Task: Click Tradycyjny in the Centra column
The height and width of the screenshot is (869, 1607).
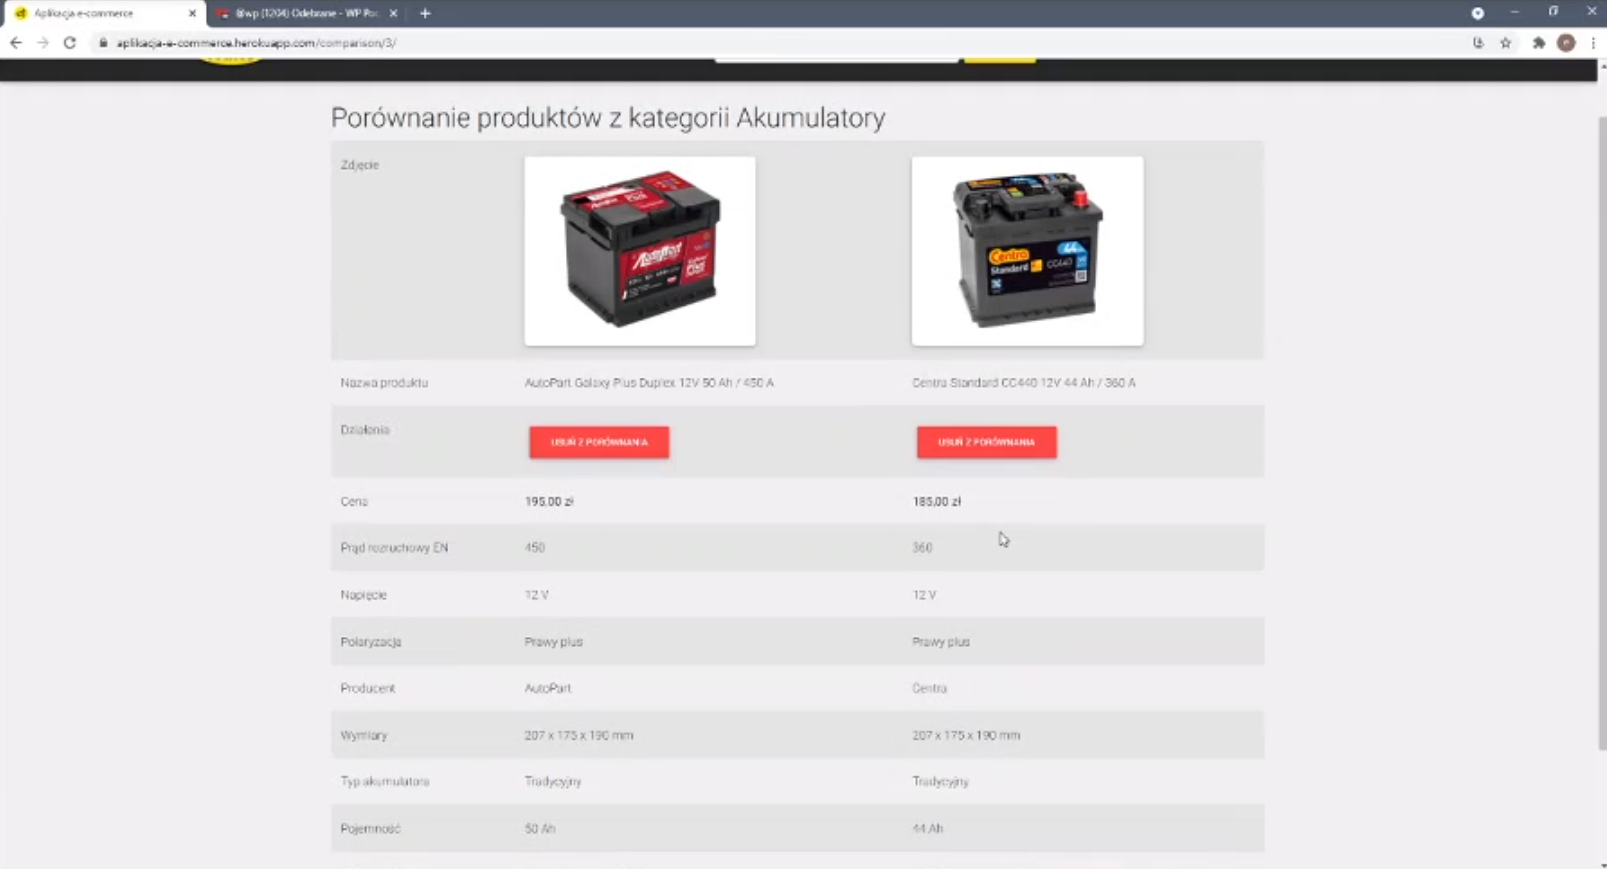Action: pyautogui.click(x=941, y=782)
